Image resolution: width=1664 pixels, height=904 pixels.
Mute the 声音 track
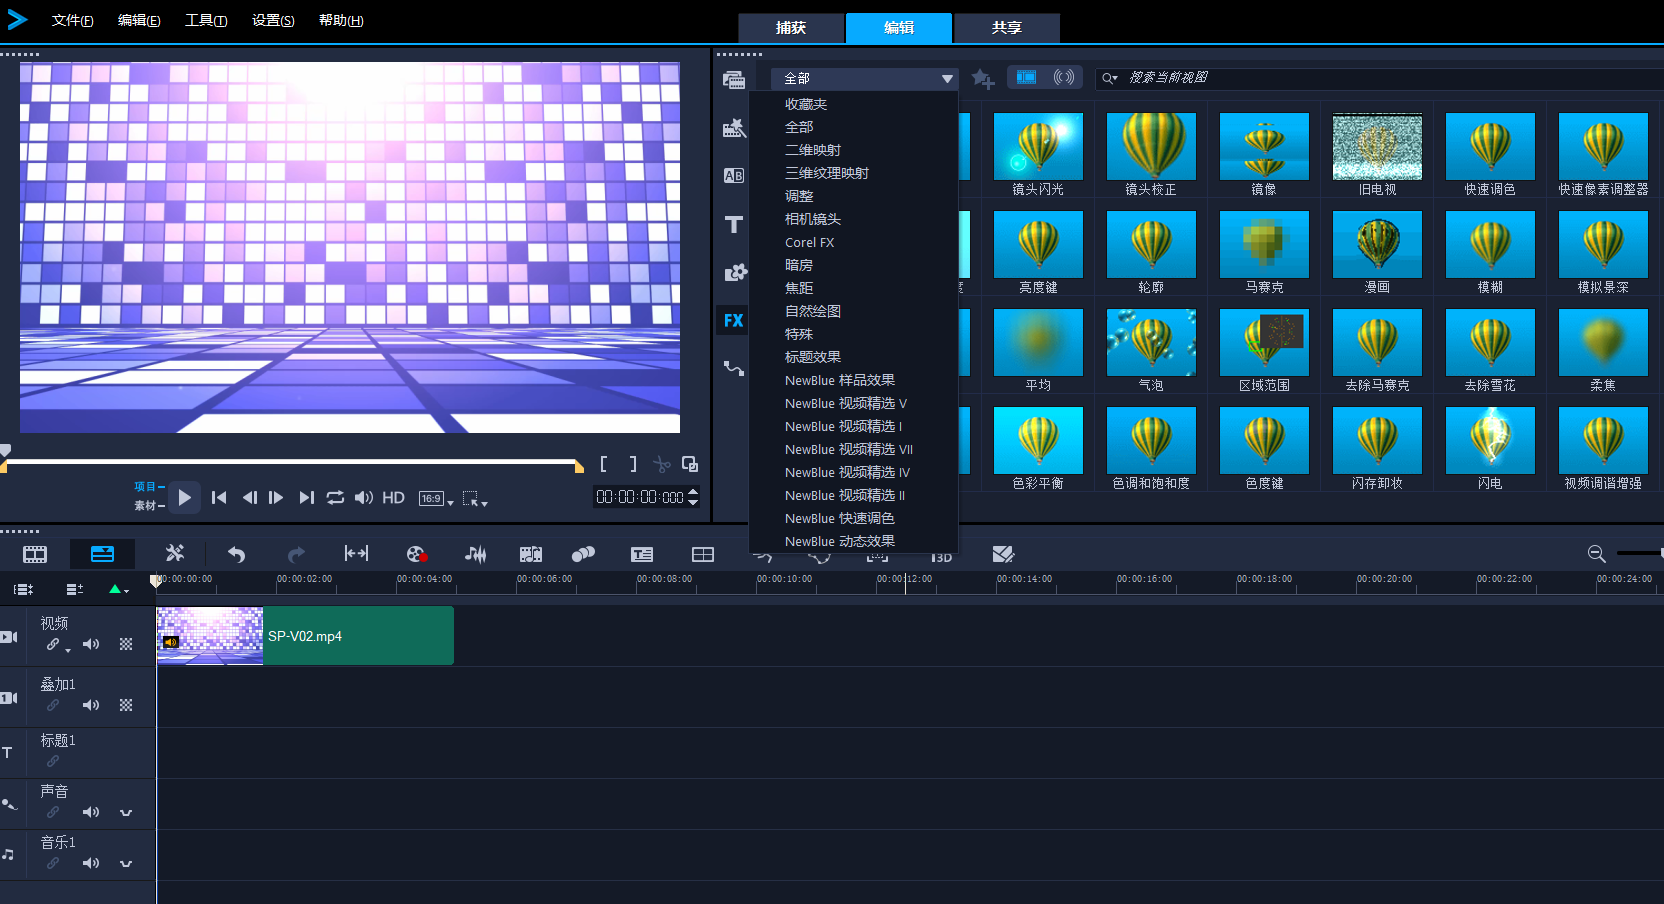pyautogui.click(x=91, y=813)
